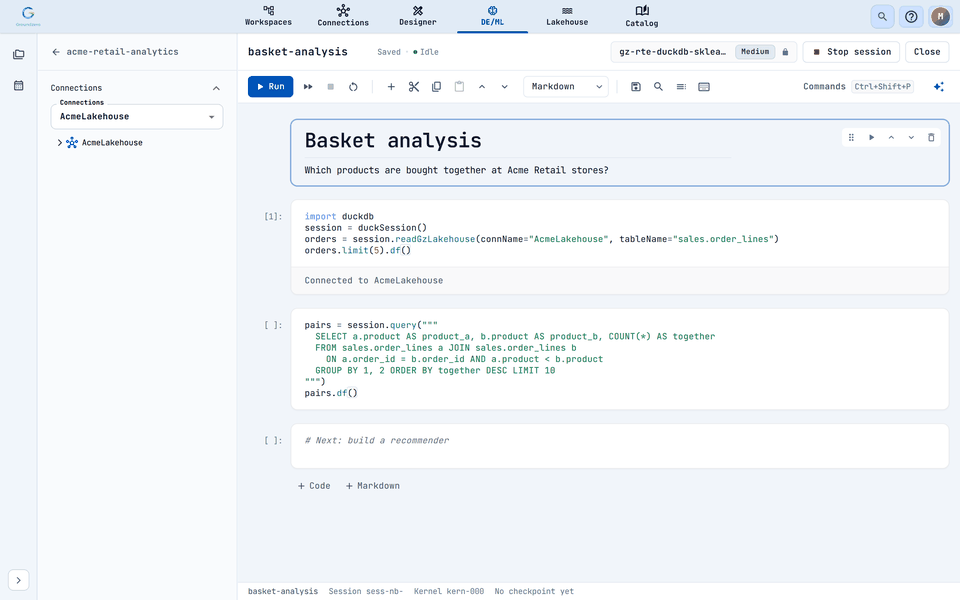Run the Basket analysis cell via its play icon
Screen dimensions: 960x600
click(x=871, y=138)
